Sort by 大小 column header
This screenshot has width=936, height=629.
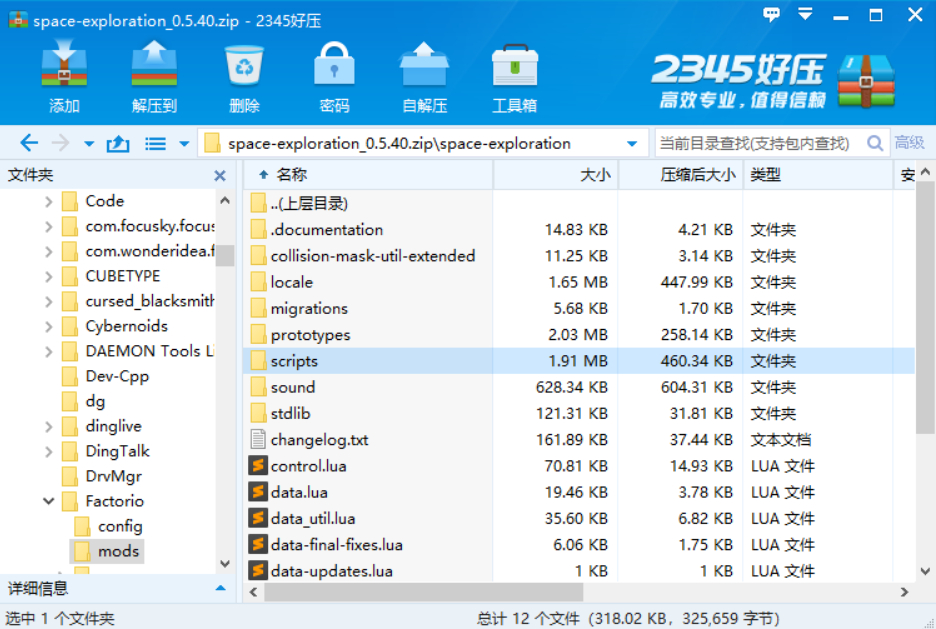[556, 175]
